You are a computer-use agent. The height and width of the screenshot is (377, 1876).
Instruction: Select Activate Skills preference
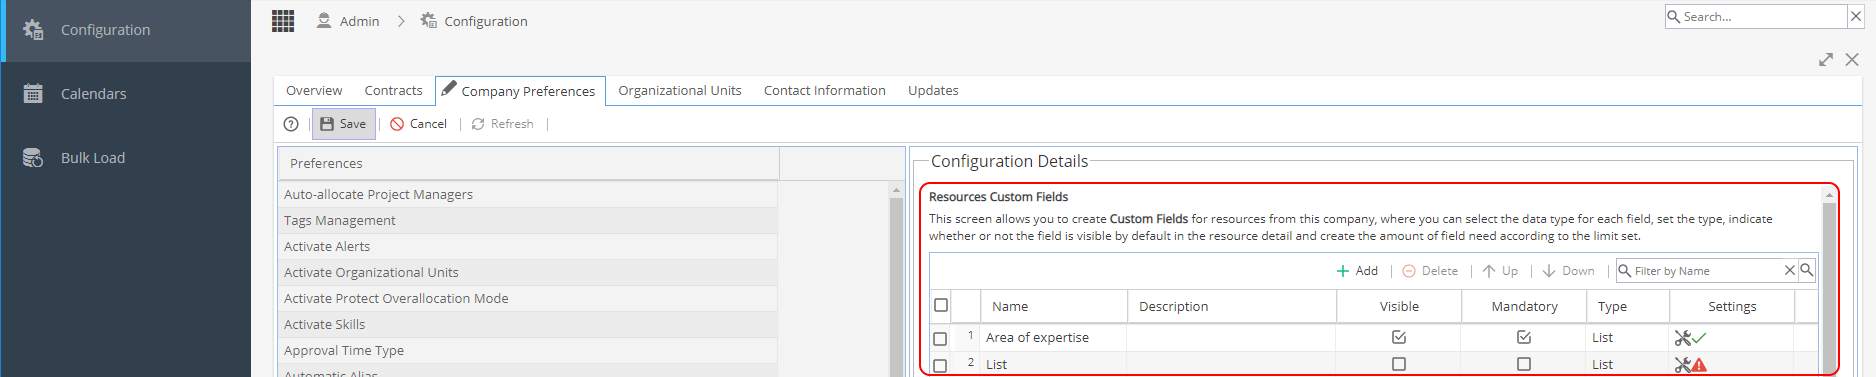(x=528, y=325)
